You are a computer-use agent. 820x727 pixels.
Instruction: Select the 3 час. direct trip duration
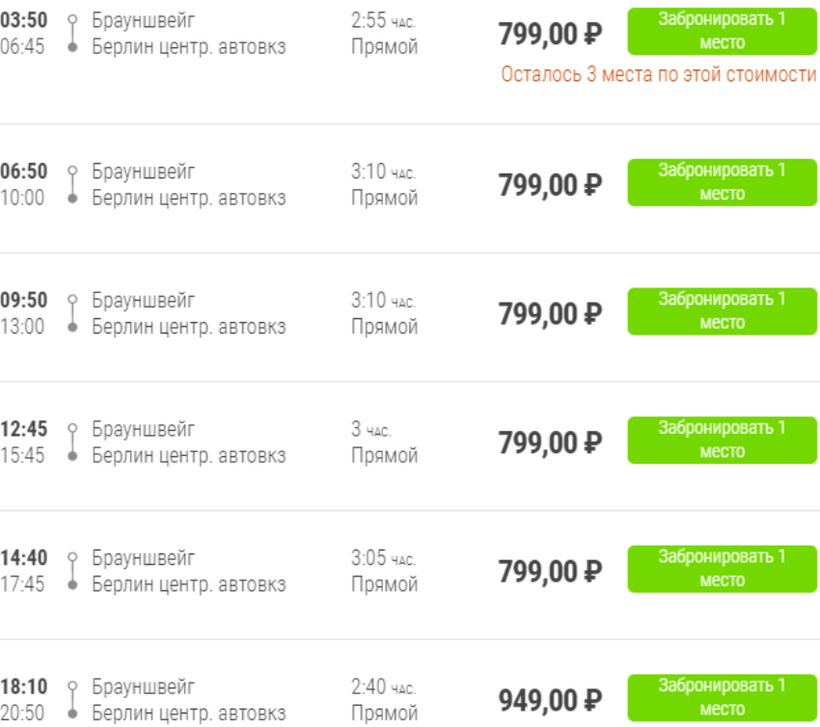[384, 442]
